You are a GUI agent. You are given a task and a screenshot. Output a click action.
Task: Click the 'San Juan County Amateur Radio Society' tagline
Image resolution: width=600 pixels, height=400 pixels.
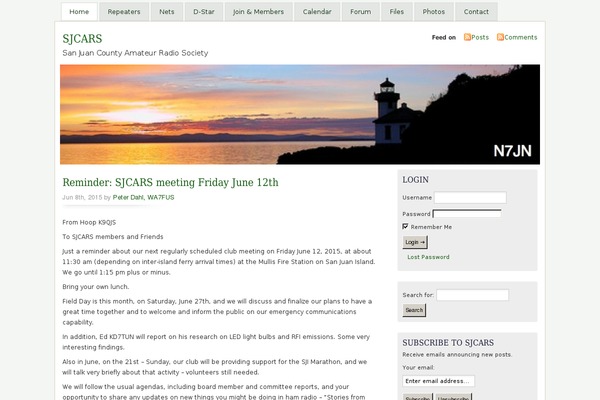coord(135,53)
